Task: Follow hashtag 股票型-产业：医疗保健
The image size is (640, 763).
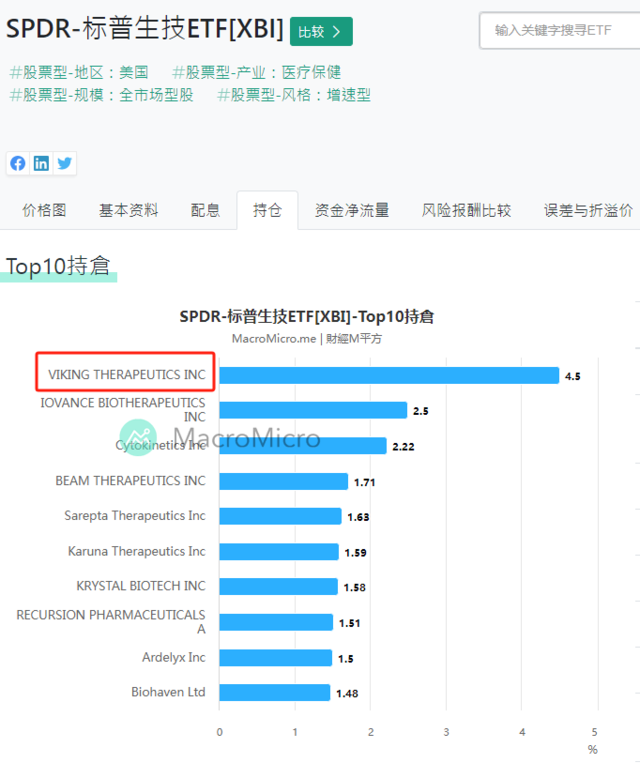Action: coord(256,73)
